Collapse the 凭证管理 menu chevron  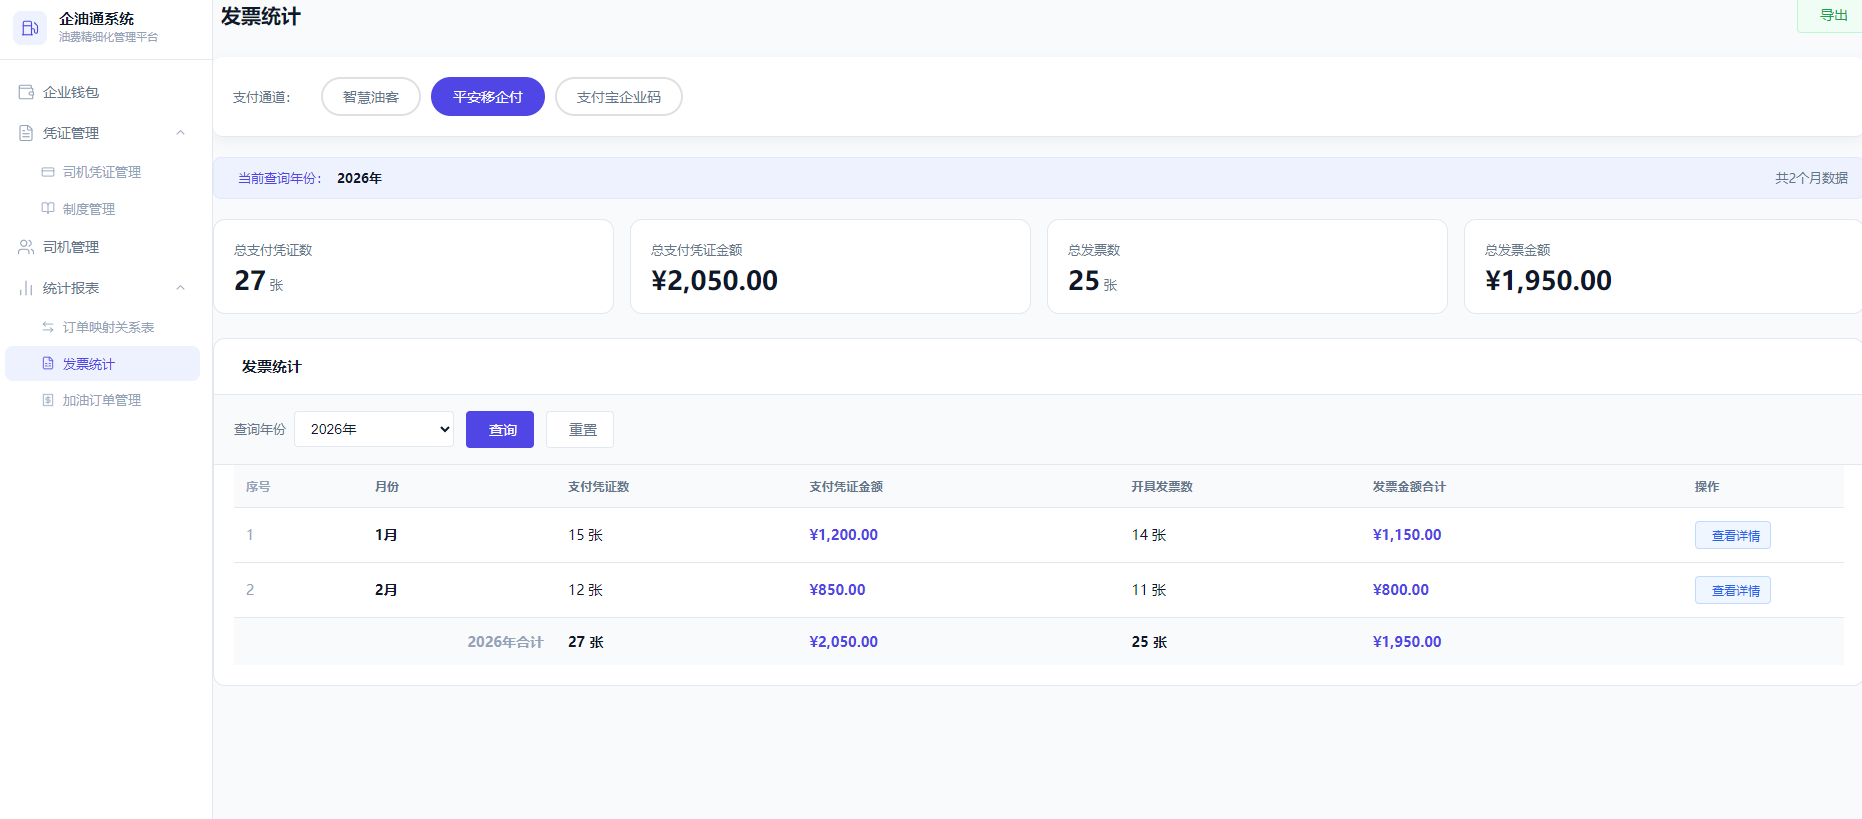pos(181,133)
